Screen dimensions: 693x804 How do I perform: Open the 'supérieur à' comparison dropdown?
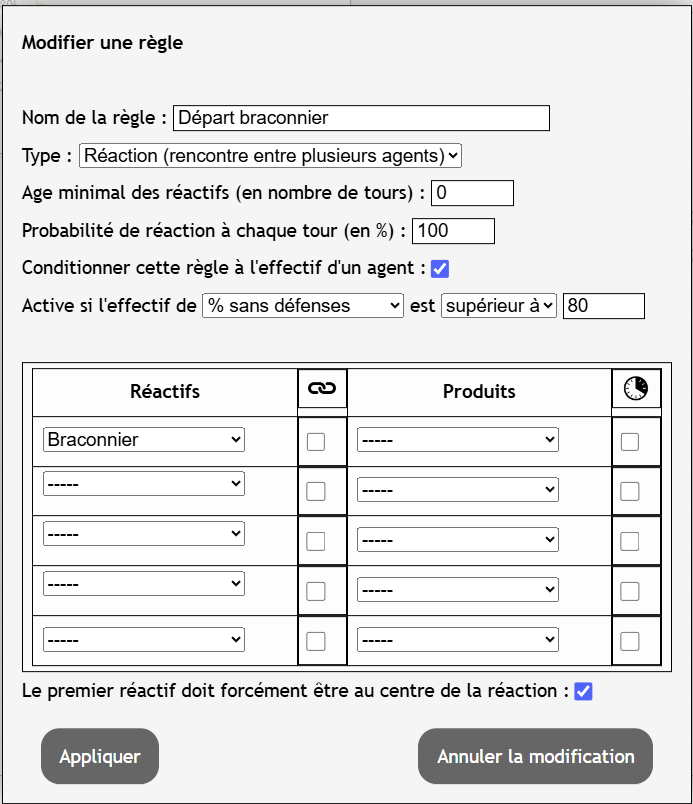[499, 306]
